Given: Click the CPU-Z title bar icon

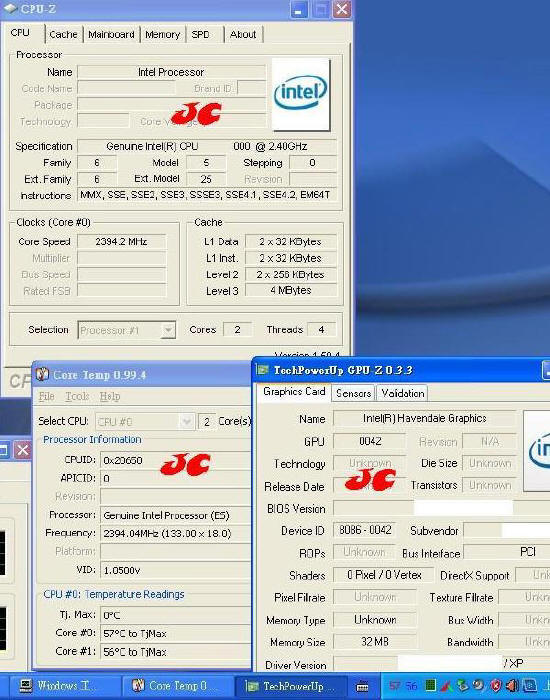Looking at the screenshot, I should pyautogui.click(x=11, y=8).
